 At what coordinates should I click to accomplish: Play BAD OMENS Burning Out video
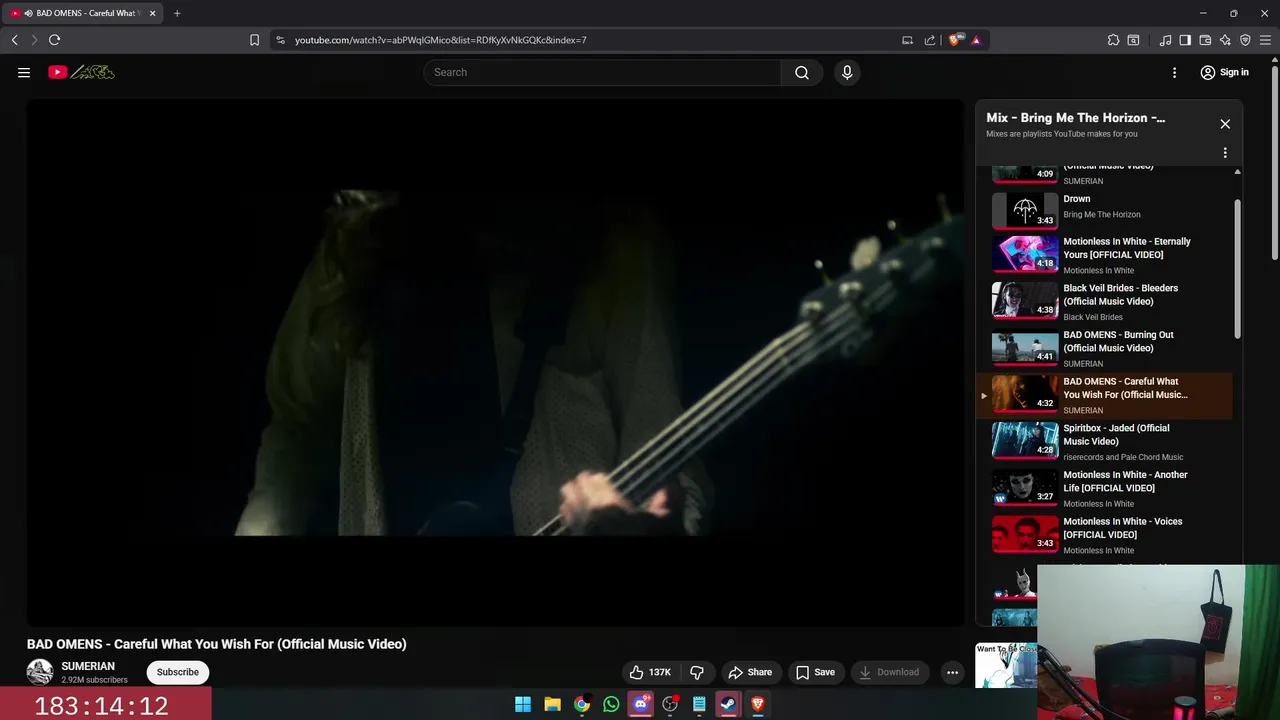pyautogui.click(x=1106, y=348)
